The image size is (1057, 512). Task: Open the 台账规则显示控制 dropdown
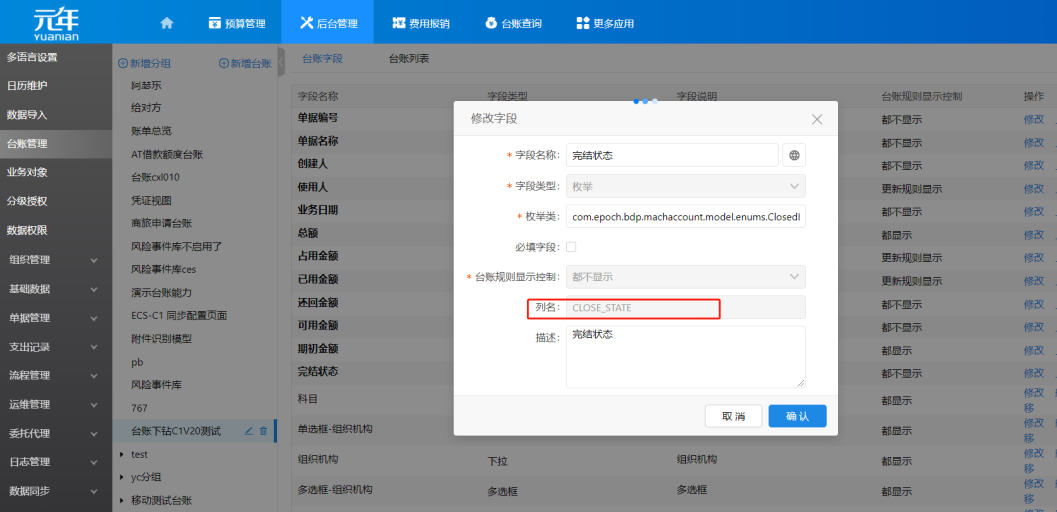[x=685, y=277]
